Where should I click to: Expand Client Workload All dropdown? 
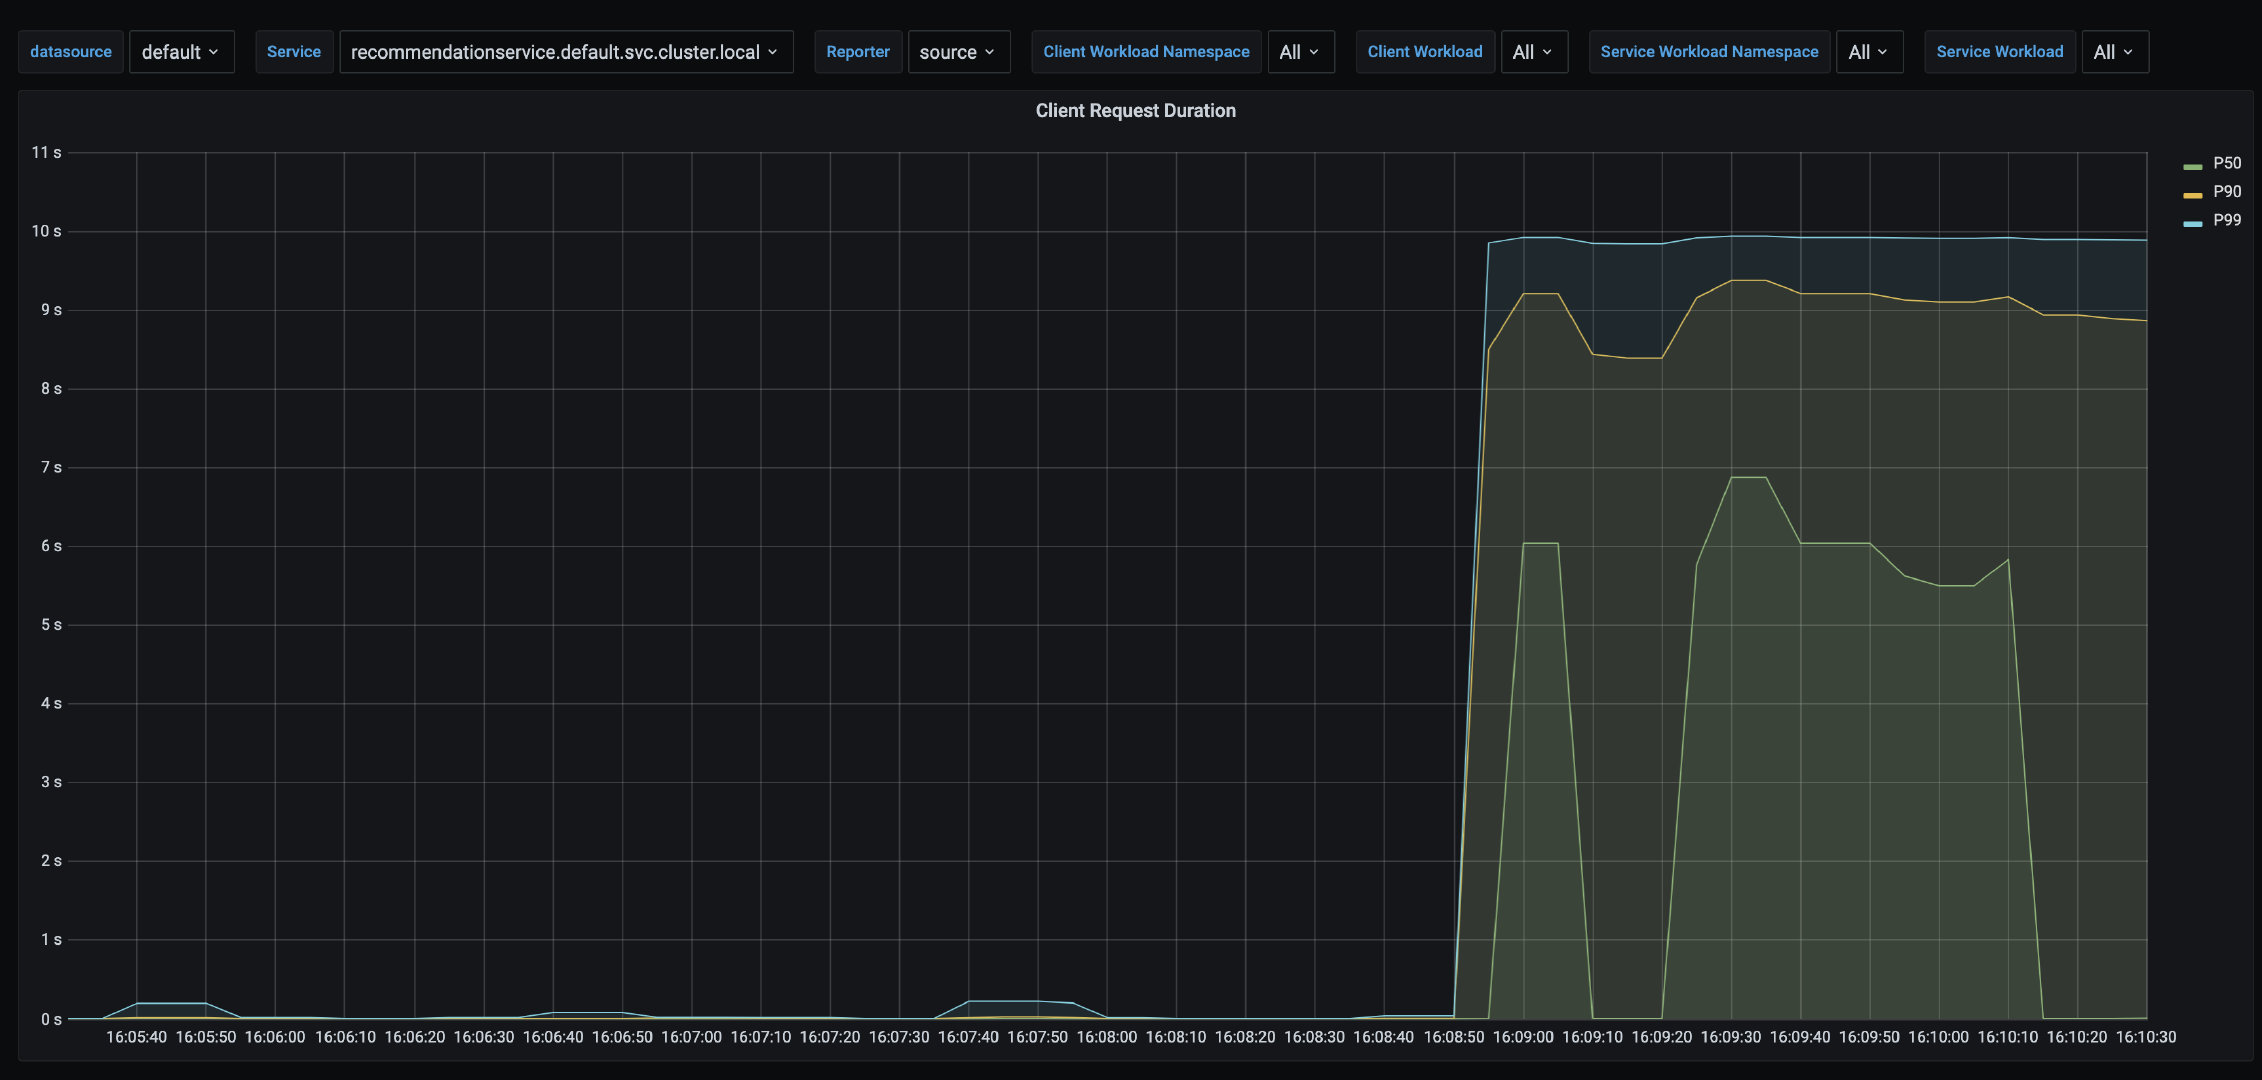click(x=1533, y=52)
